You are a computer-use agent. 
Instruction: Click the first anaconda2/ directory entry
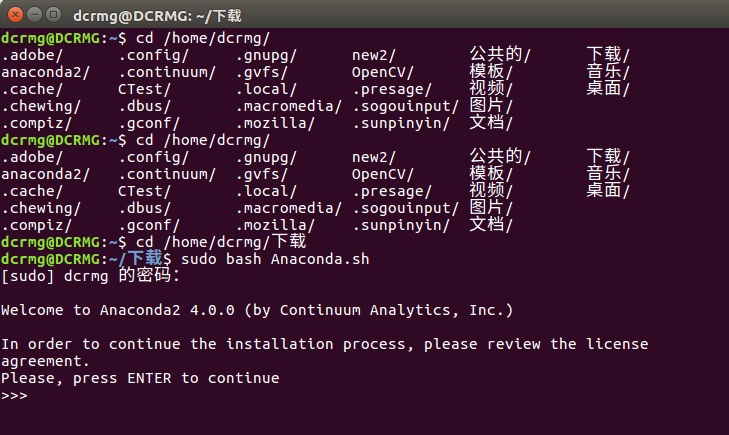click(45, 72)
